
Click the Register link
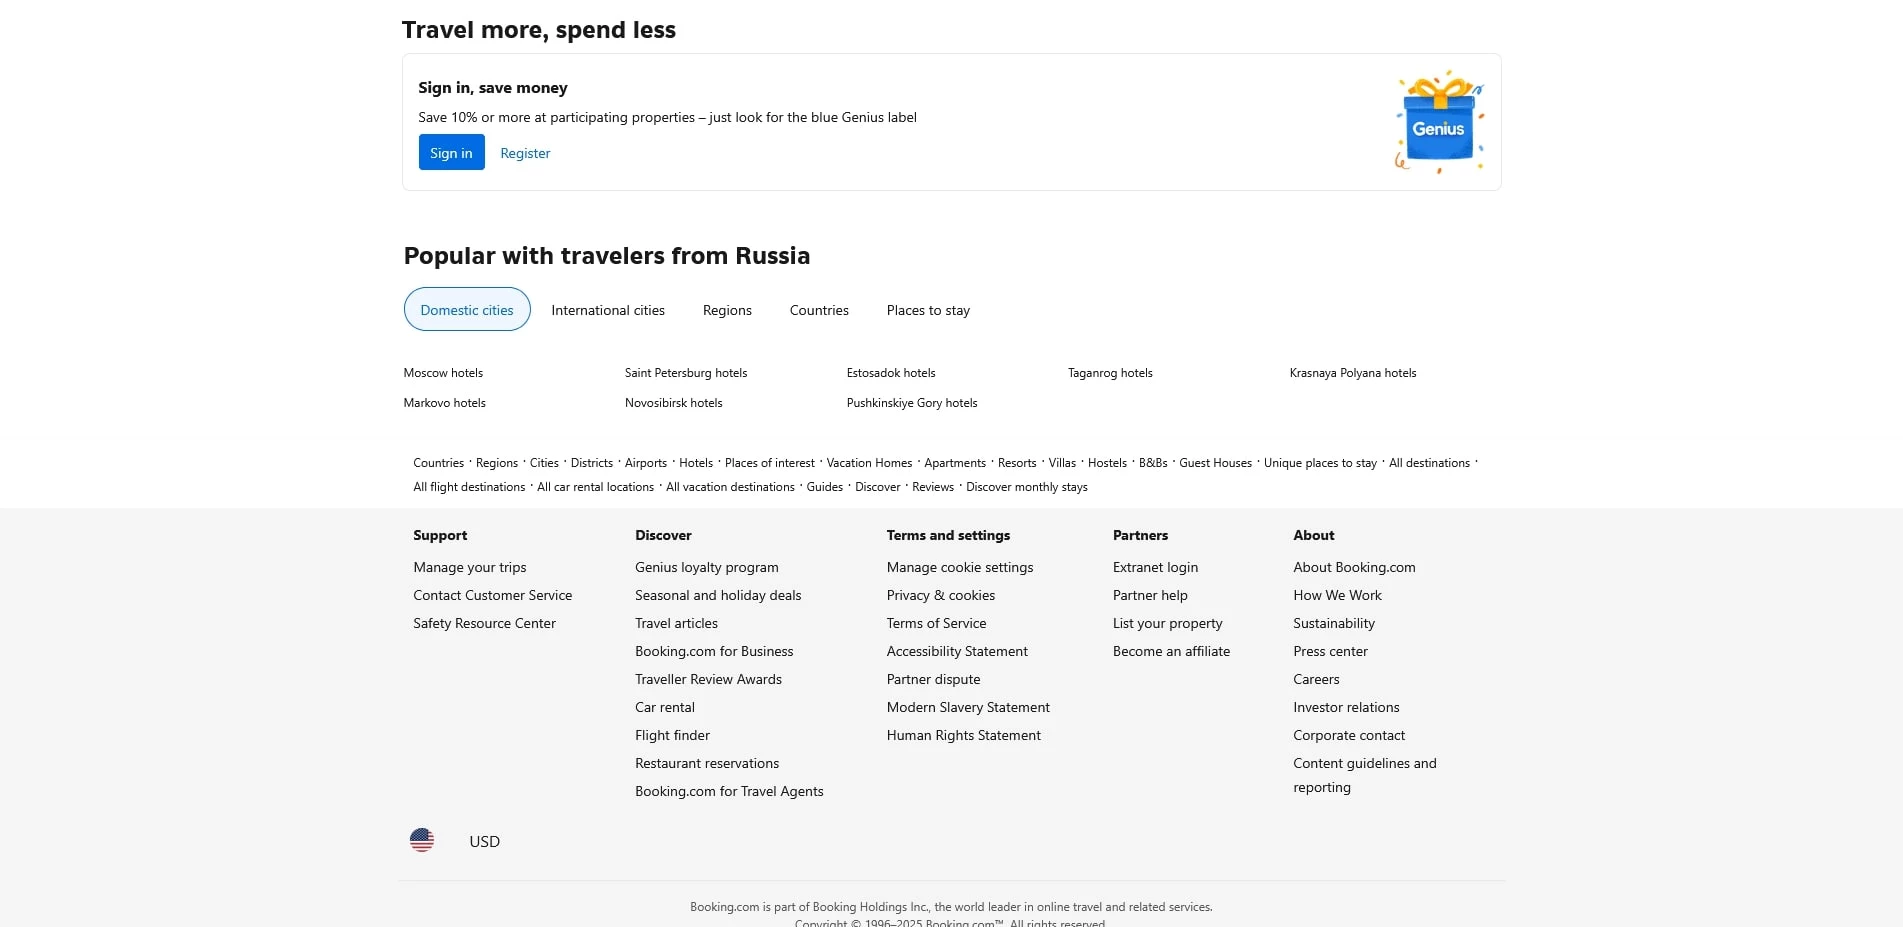pyautogui.click(x=525, y=153)
